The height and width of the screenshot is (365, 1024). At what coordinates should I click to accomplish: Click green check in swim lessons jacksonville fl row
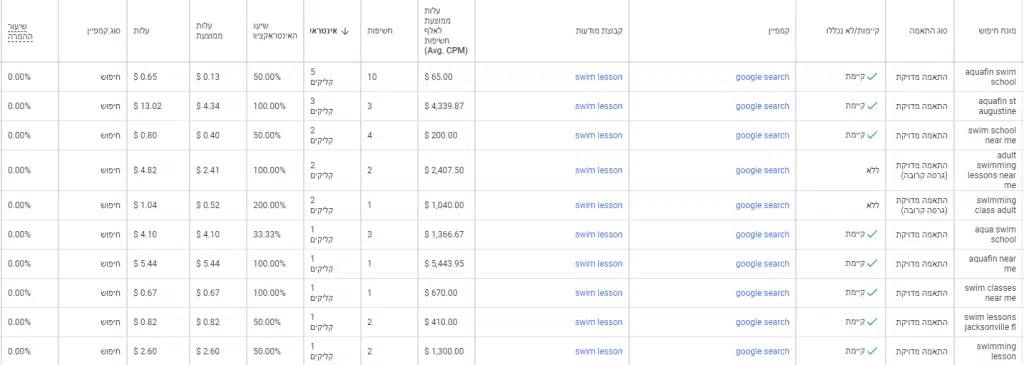(872, 322)
